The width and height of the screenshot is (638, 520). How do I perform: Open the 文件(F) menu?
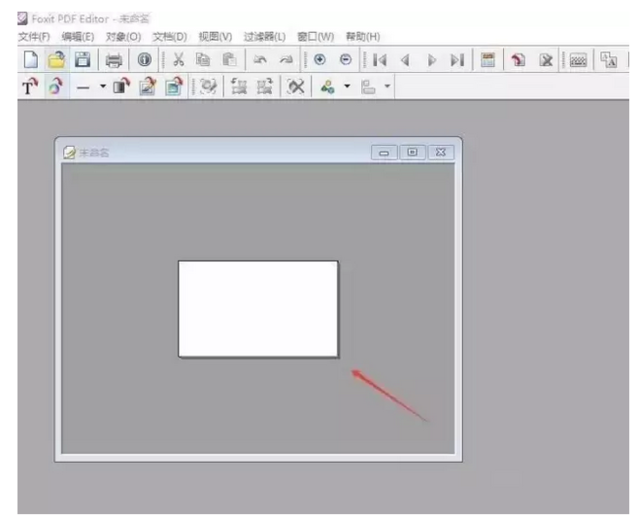(34, 37)
